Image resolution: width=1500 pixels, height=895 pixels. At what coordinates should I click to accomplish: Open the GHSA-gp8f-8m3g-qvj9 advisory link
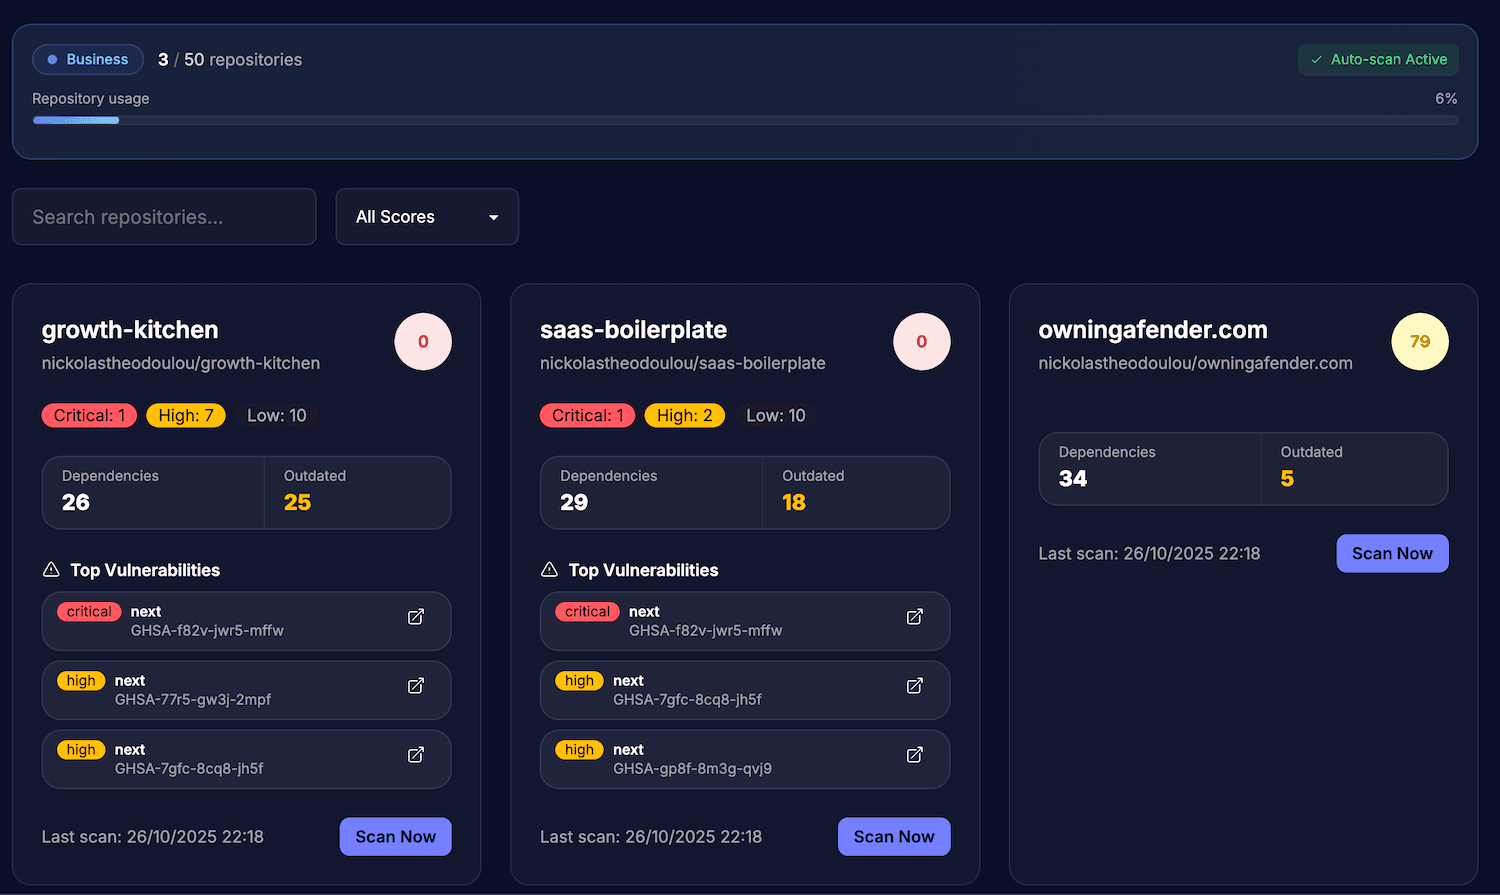914,755
